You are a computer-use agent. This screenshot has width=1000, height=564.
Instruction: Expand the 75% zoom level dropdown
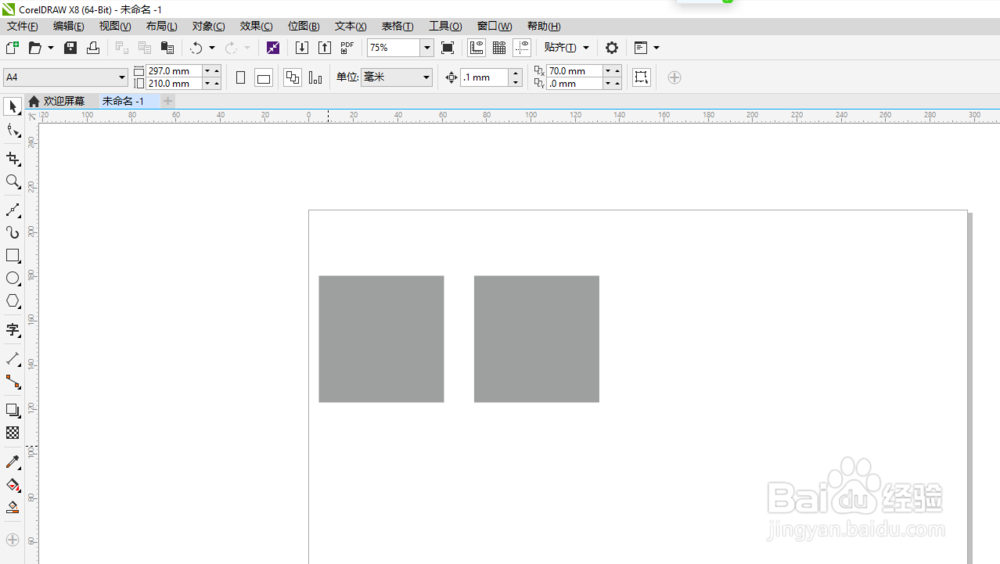point(427,48)
